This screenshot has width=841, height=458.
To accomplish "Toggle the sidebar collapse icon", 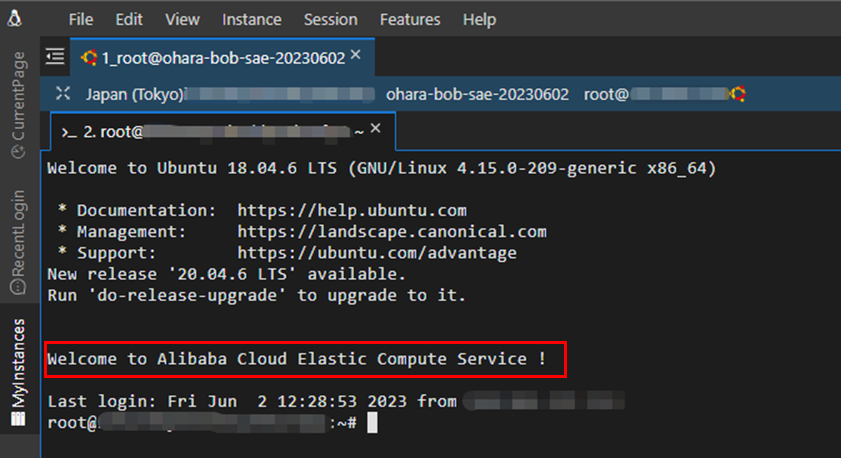I will coord(55,57).
